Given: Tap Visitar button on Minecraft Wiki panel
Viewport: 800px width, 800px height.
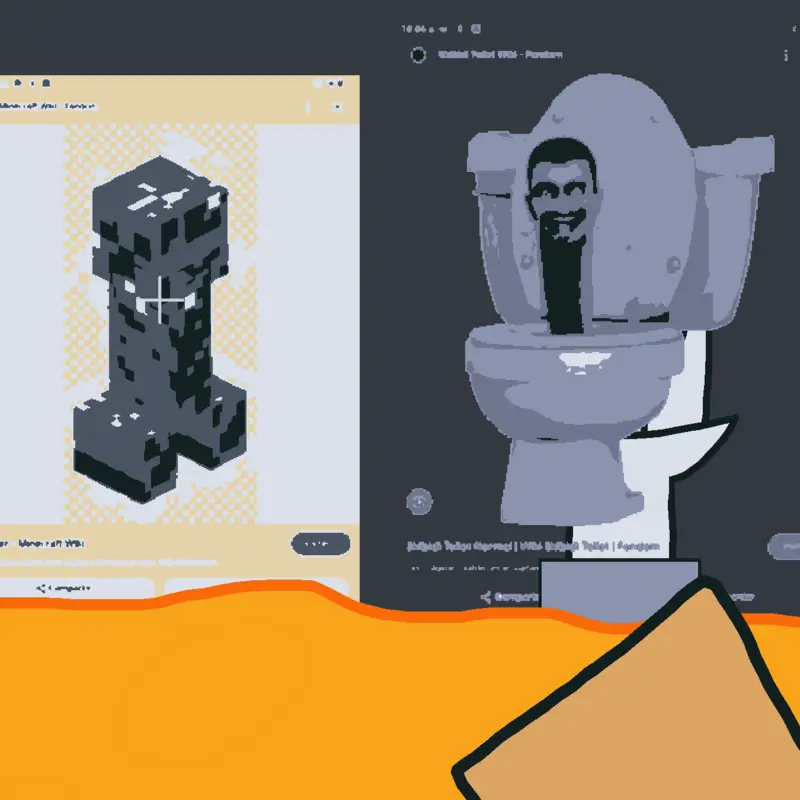Looking at the screenshot, I should click(320, 544).
